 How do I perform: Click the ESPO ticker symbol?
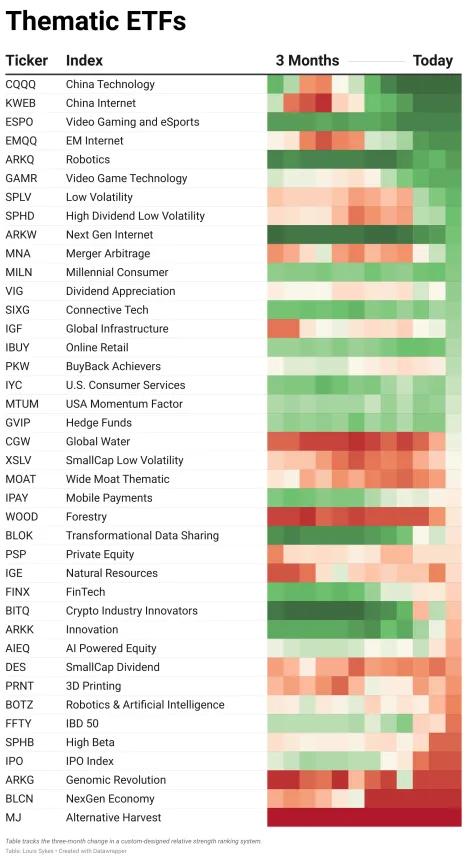point(19,122)
